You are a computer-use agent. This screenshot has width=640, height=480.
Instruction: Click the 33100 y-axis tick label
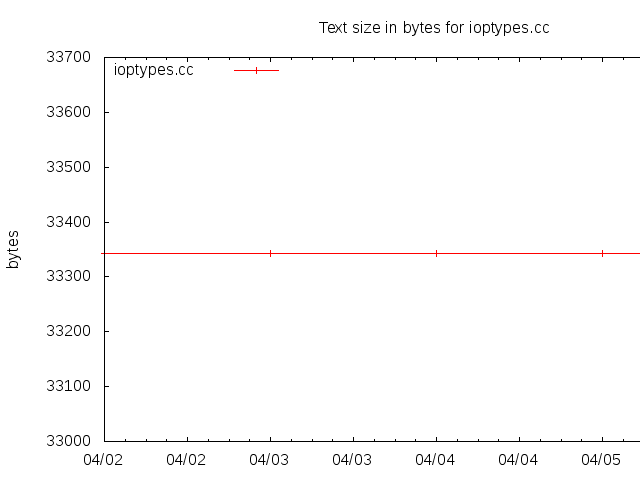69,386
